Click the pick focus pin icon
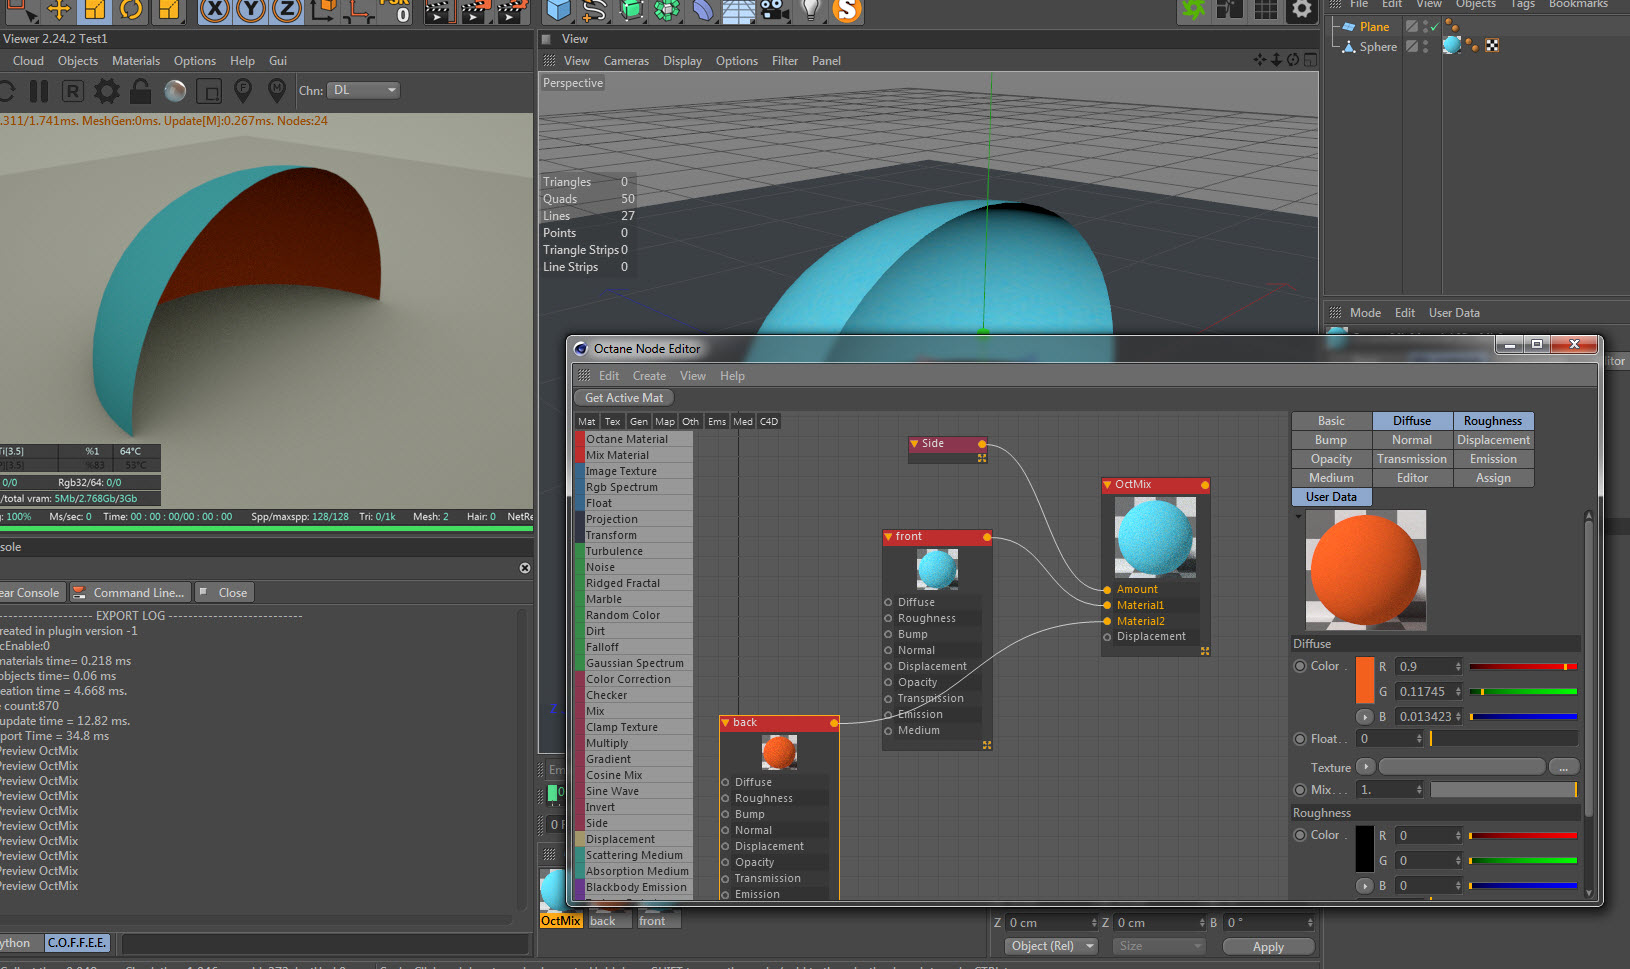 (243, 91)
